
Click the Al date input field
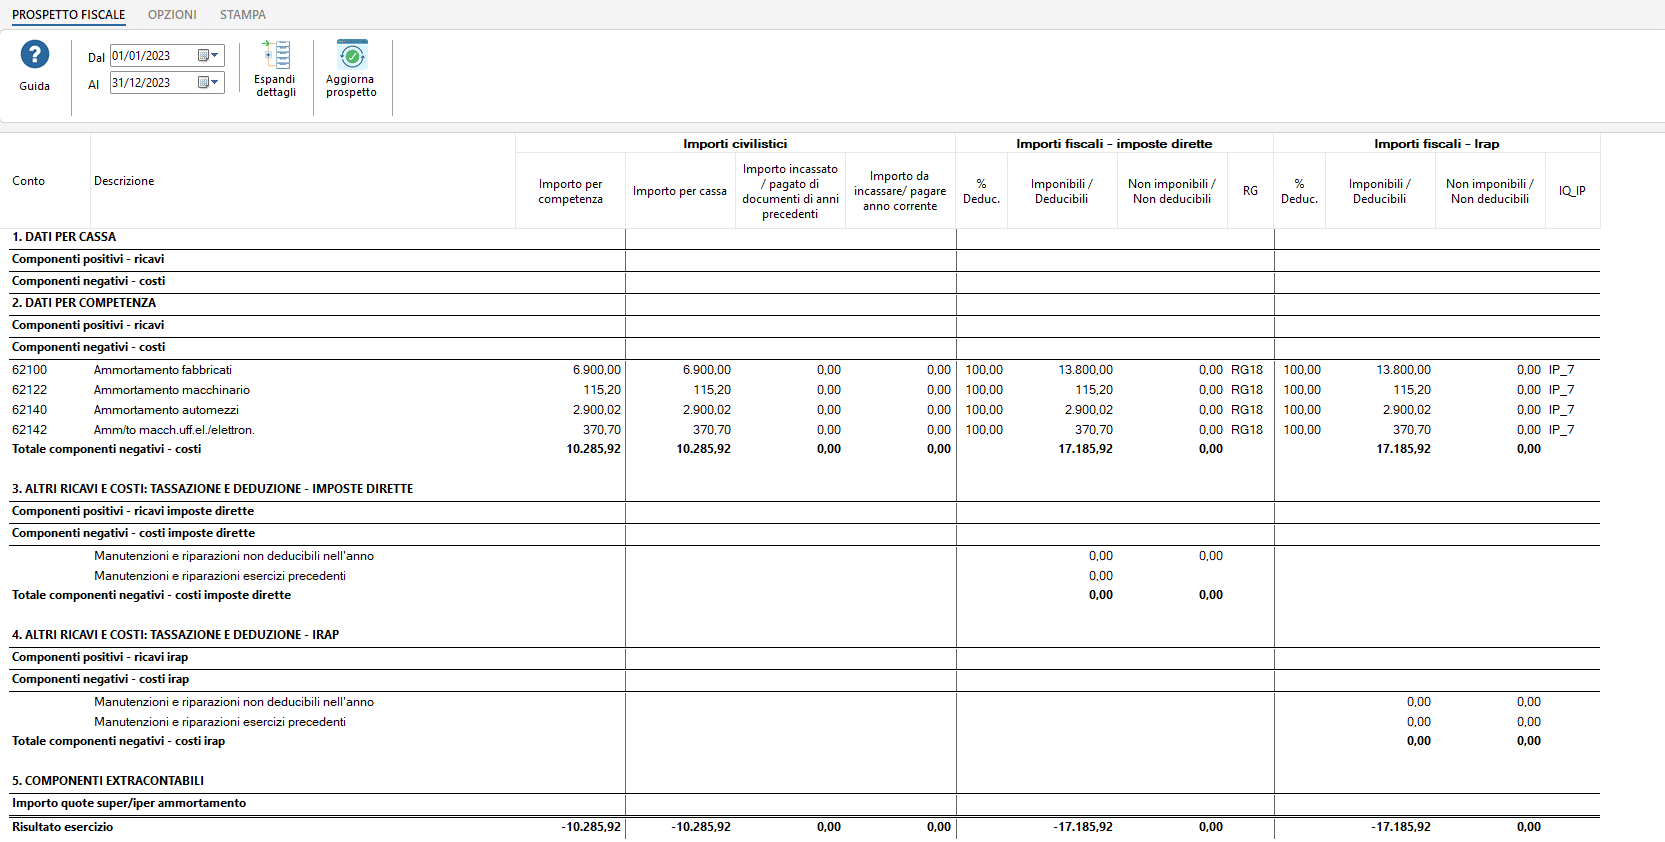[152, 83]
